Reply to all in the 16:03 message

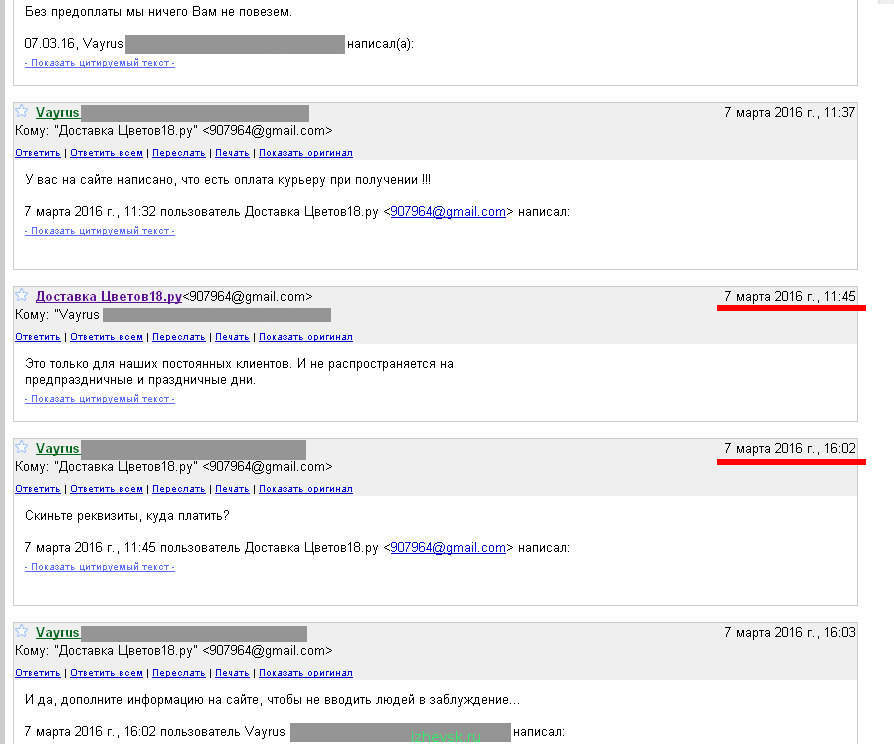coord(107,673)
